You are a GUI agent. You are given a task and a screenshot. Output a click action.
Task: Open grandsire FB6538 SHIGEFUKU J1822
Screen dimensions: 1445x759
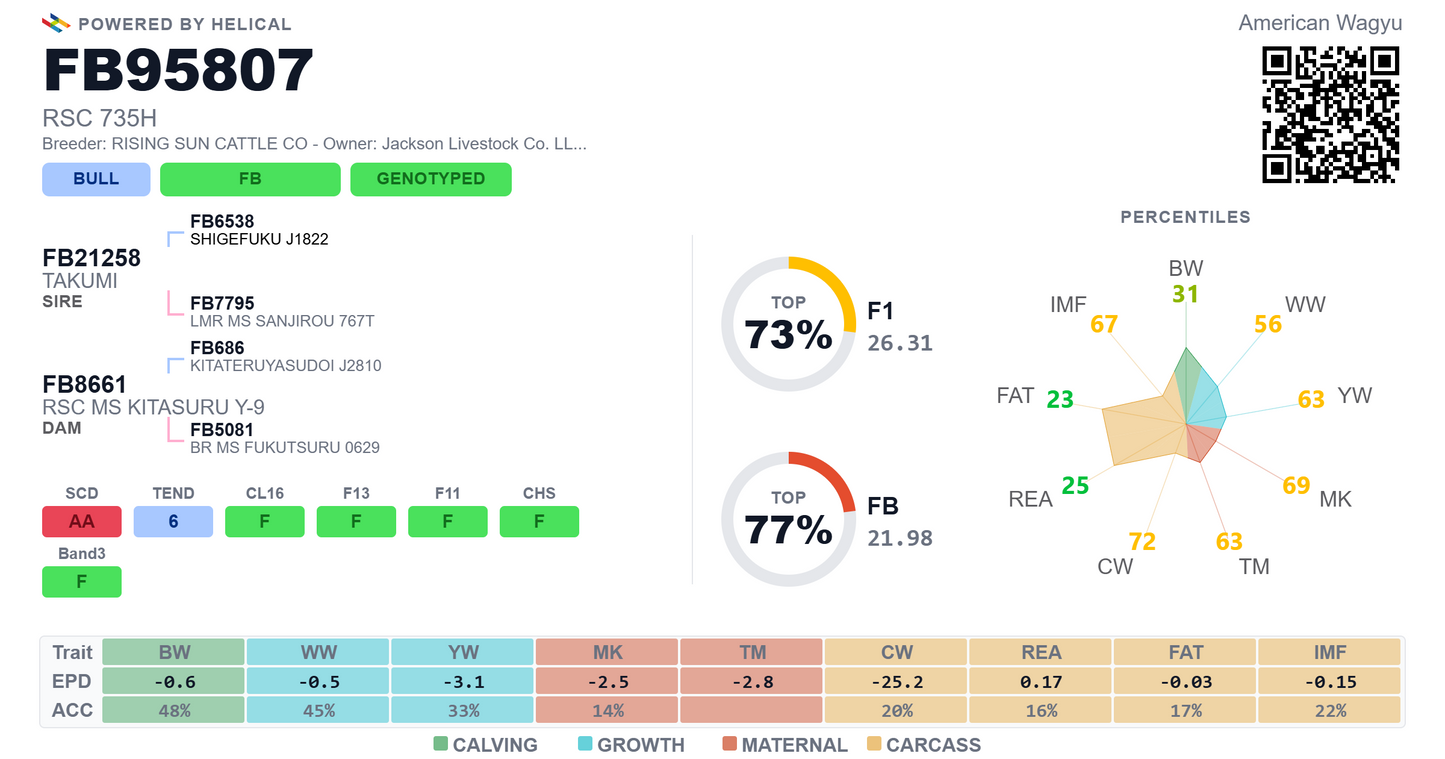point(259,230)
